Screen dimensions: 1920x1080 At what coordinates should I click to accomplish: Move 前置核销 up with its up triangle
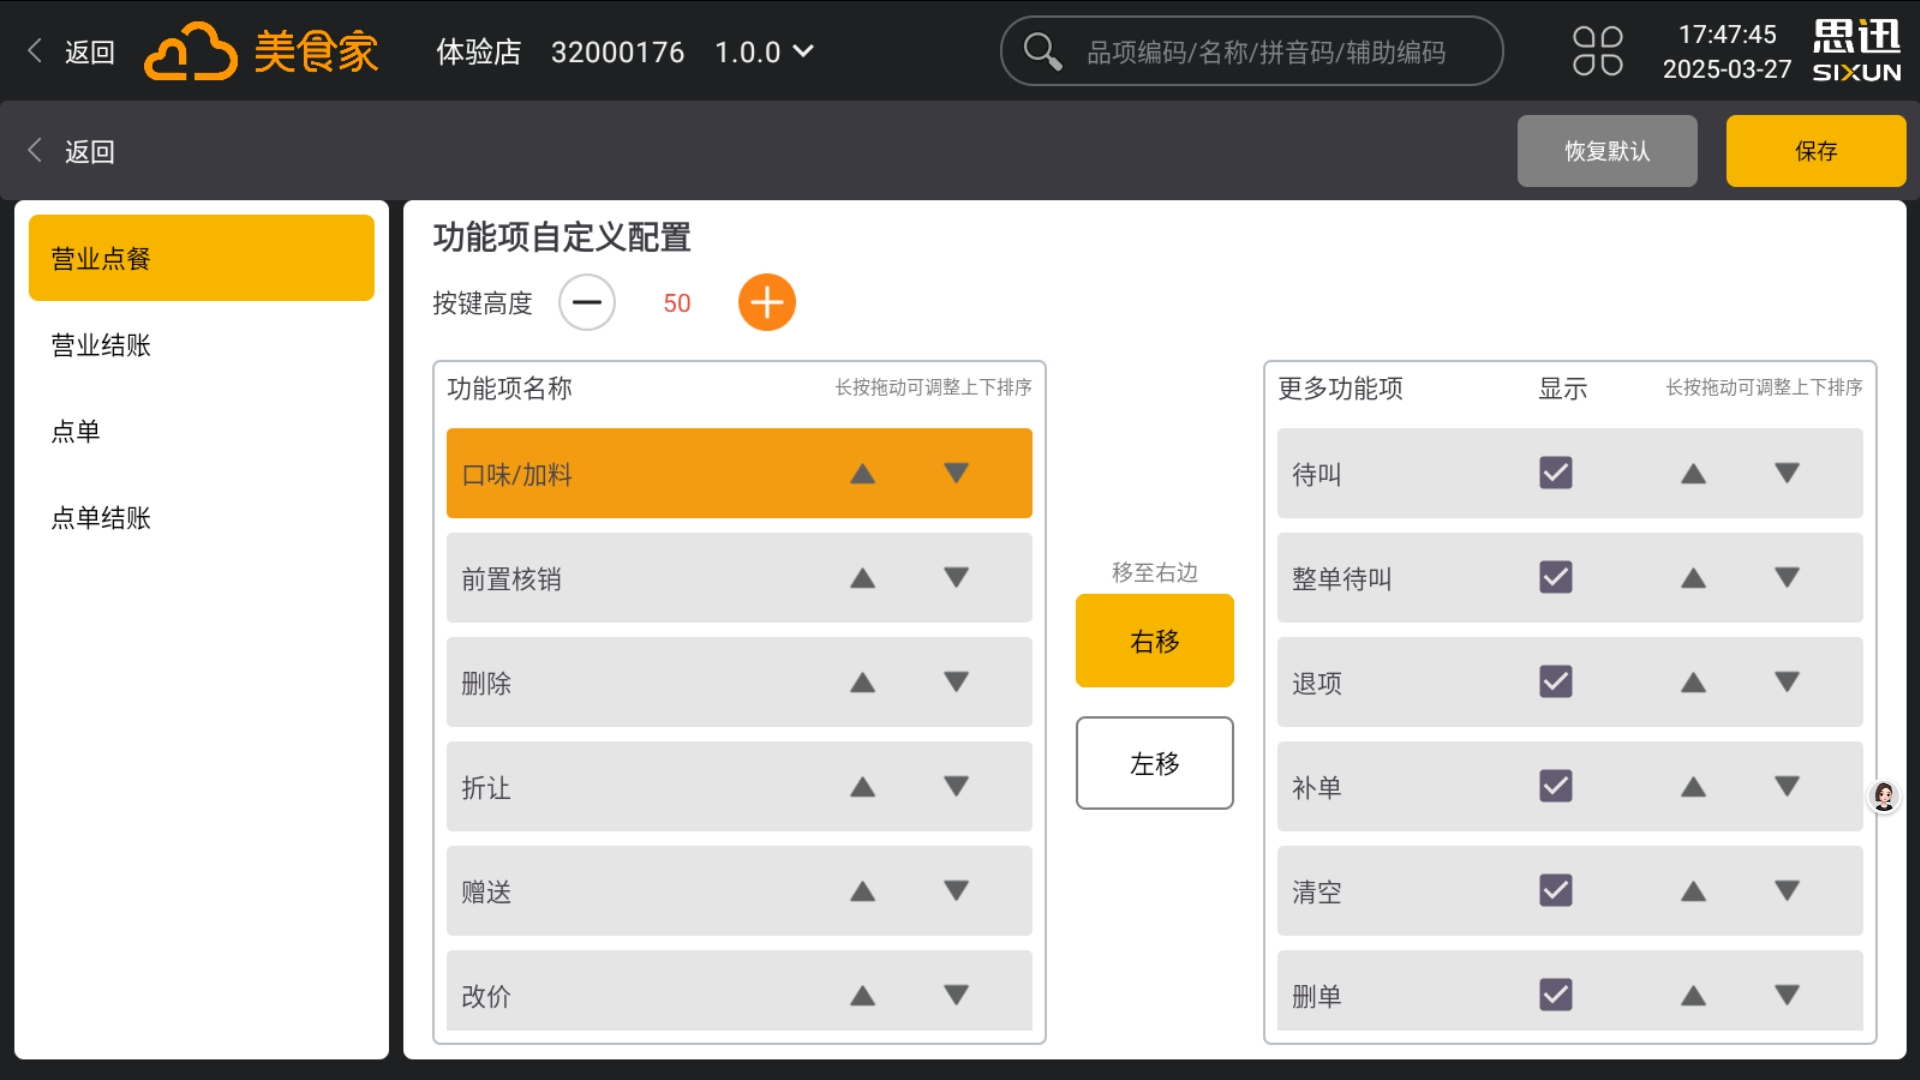click(x=862, y=578)
